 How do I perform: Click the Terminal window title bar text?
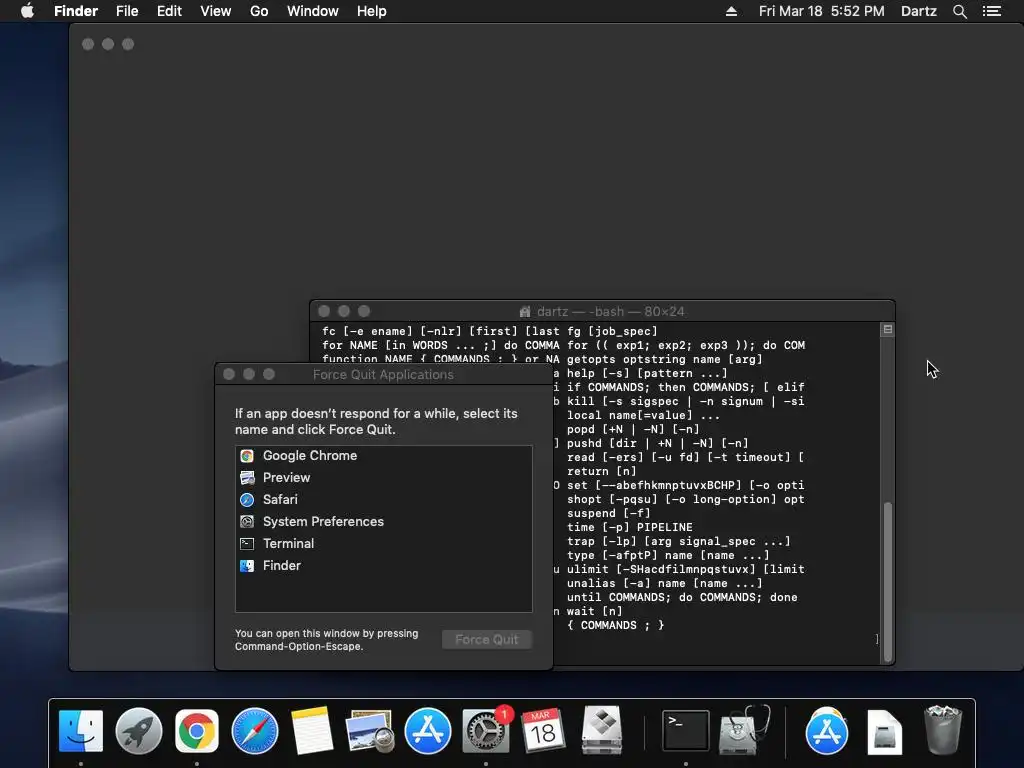610,312
